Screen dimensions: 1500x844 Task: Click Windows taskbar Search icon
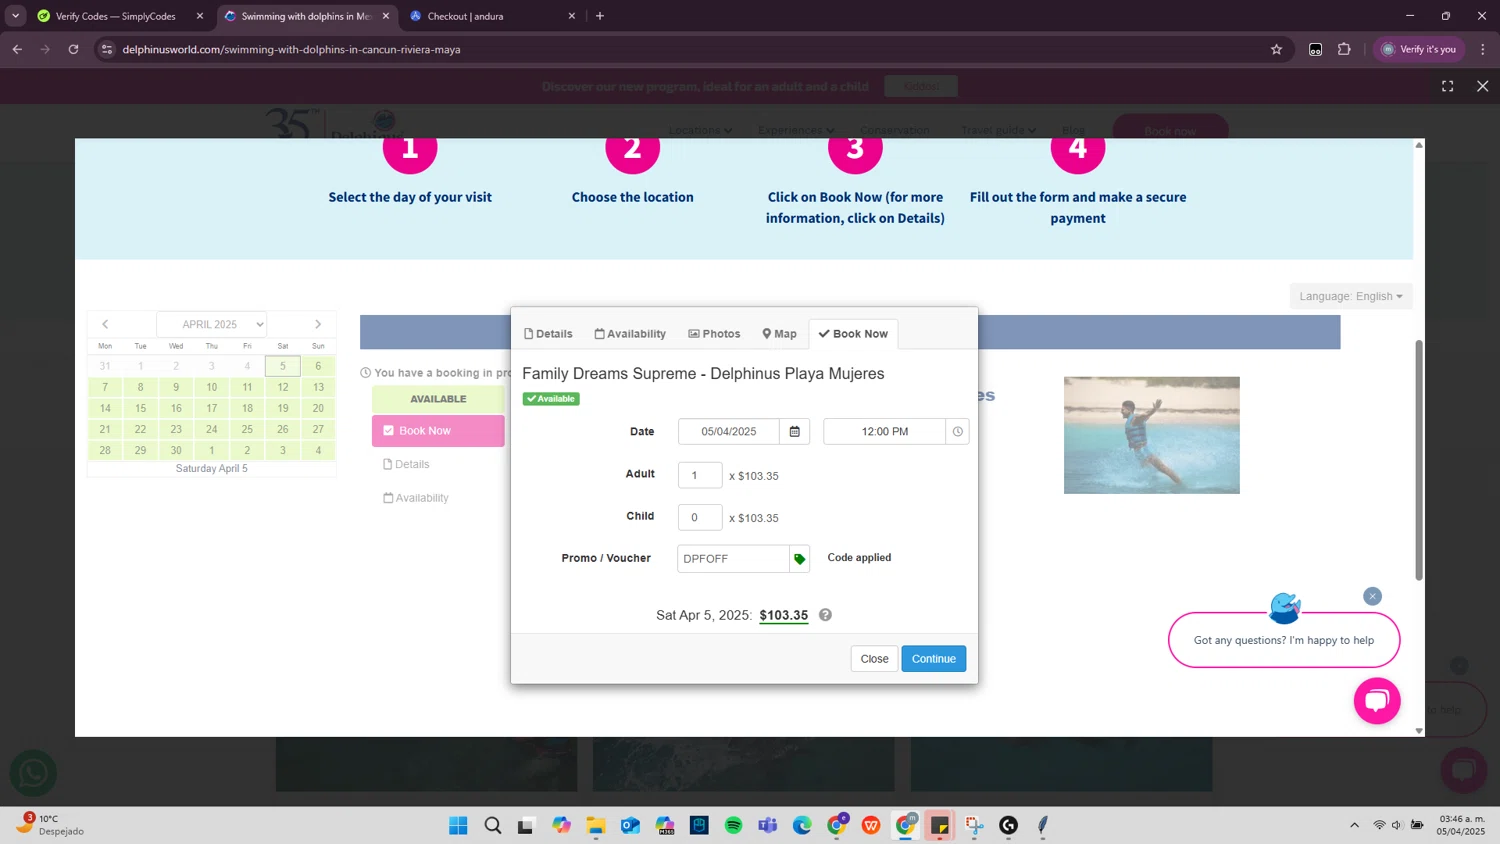(493, 825)
